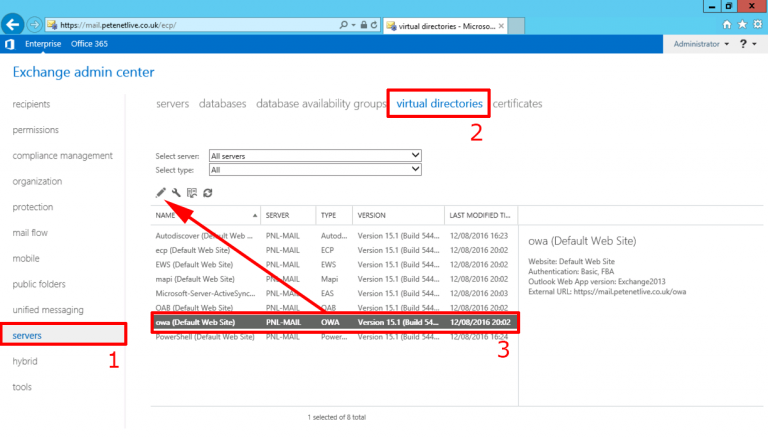Open public folders section
This screenshot has width=768, height=438.
click(x=39, y=284)
